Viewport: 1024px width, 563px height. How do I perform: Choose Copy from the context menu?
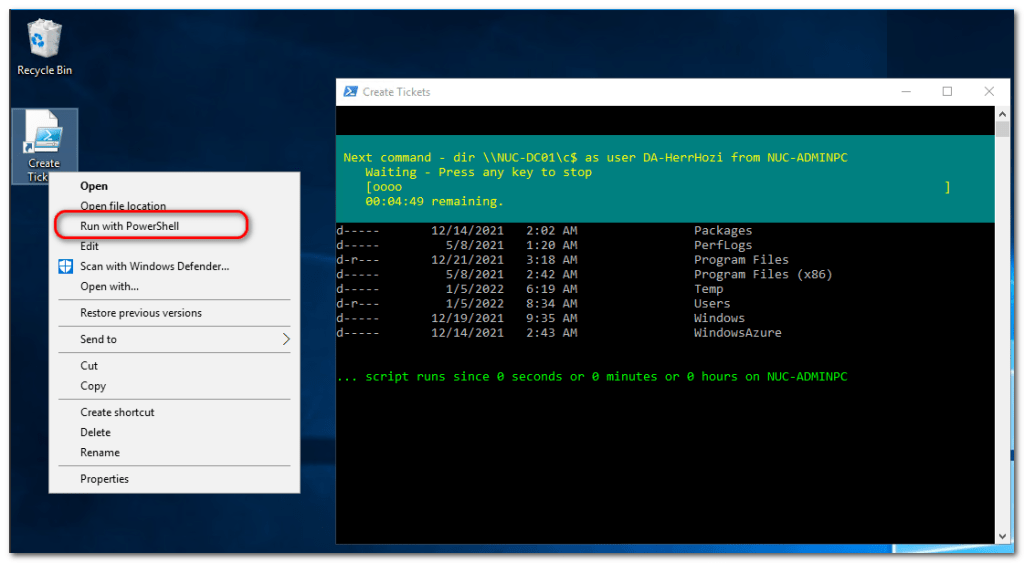(93, 386)
